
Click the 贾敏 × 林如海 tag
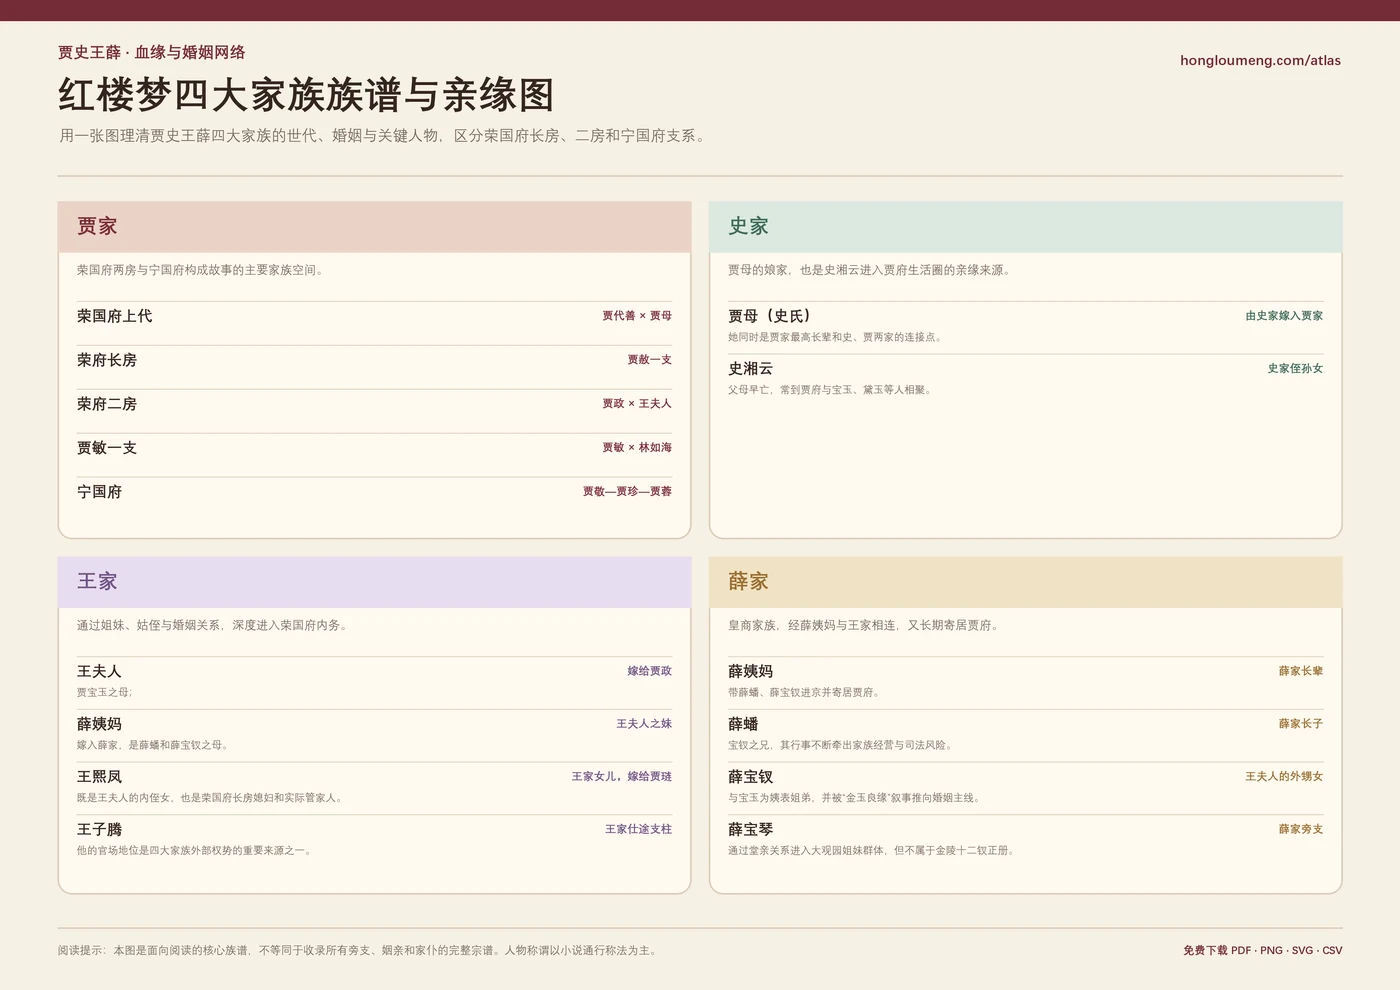pos(637,448)
